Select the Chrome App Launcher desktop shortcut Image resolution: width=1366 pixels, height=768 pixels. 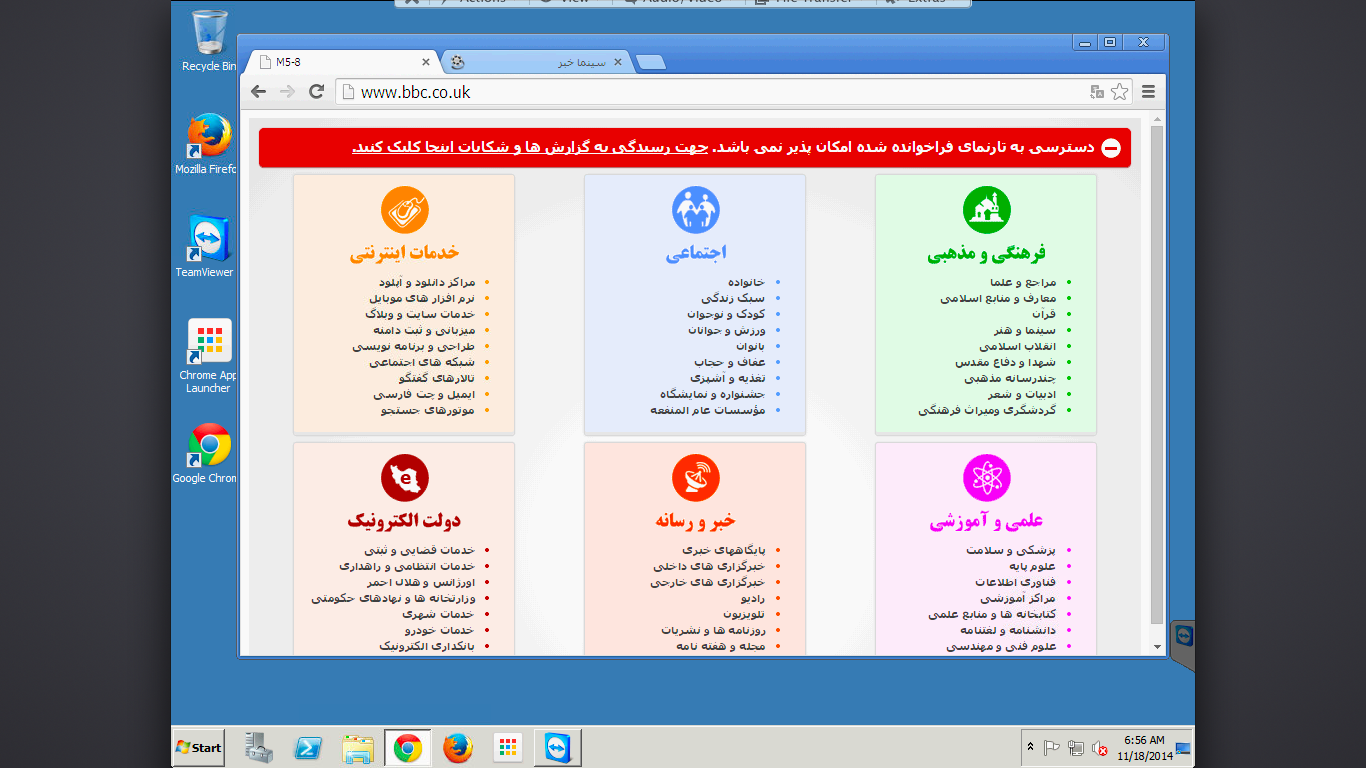[208, 356]
